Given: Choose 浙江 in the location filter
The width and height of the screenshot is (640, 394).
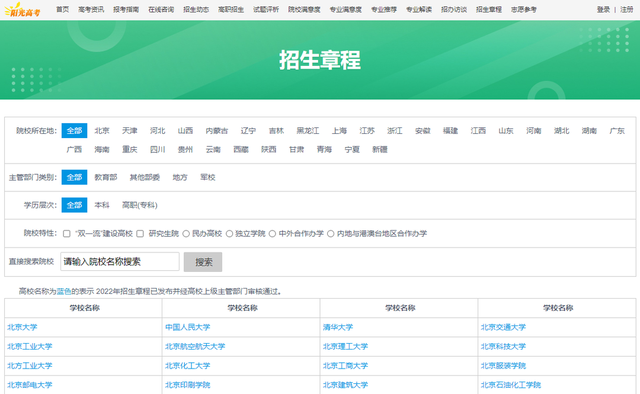Looking at the screenshot, I should tap(395, 131).
